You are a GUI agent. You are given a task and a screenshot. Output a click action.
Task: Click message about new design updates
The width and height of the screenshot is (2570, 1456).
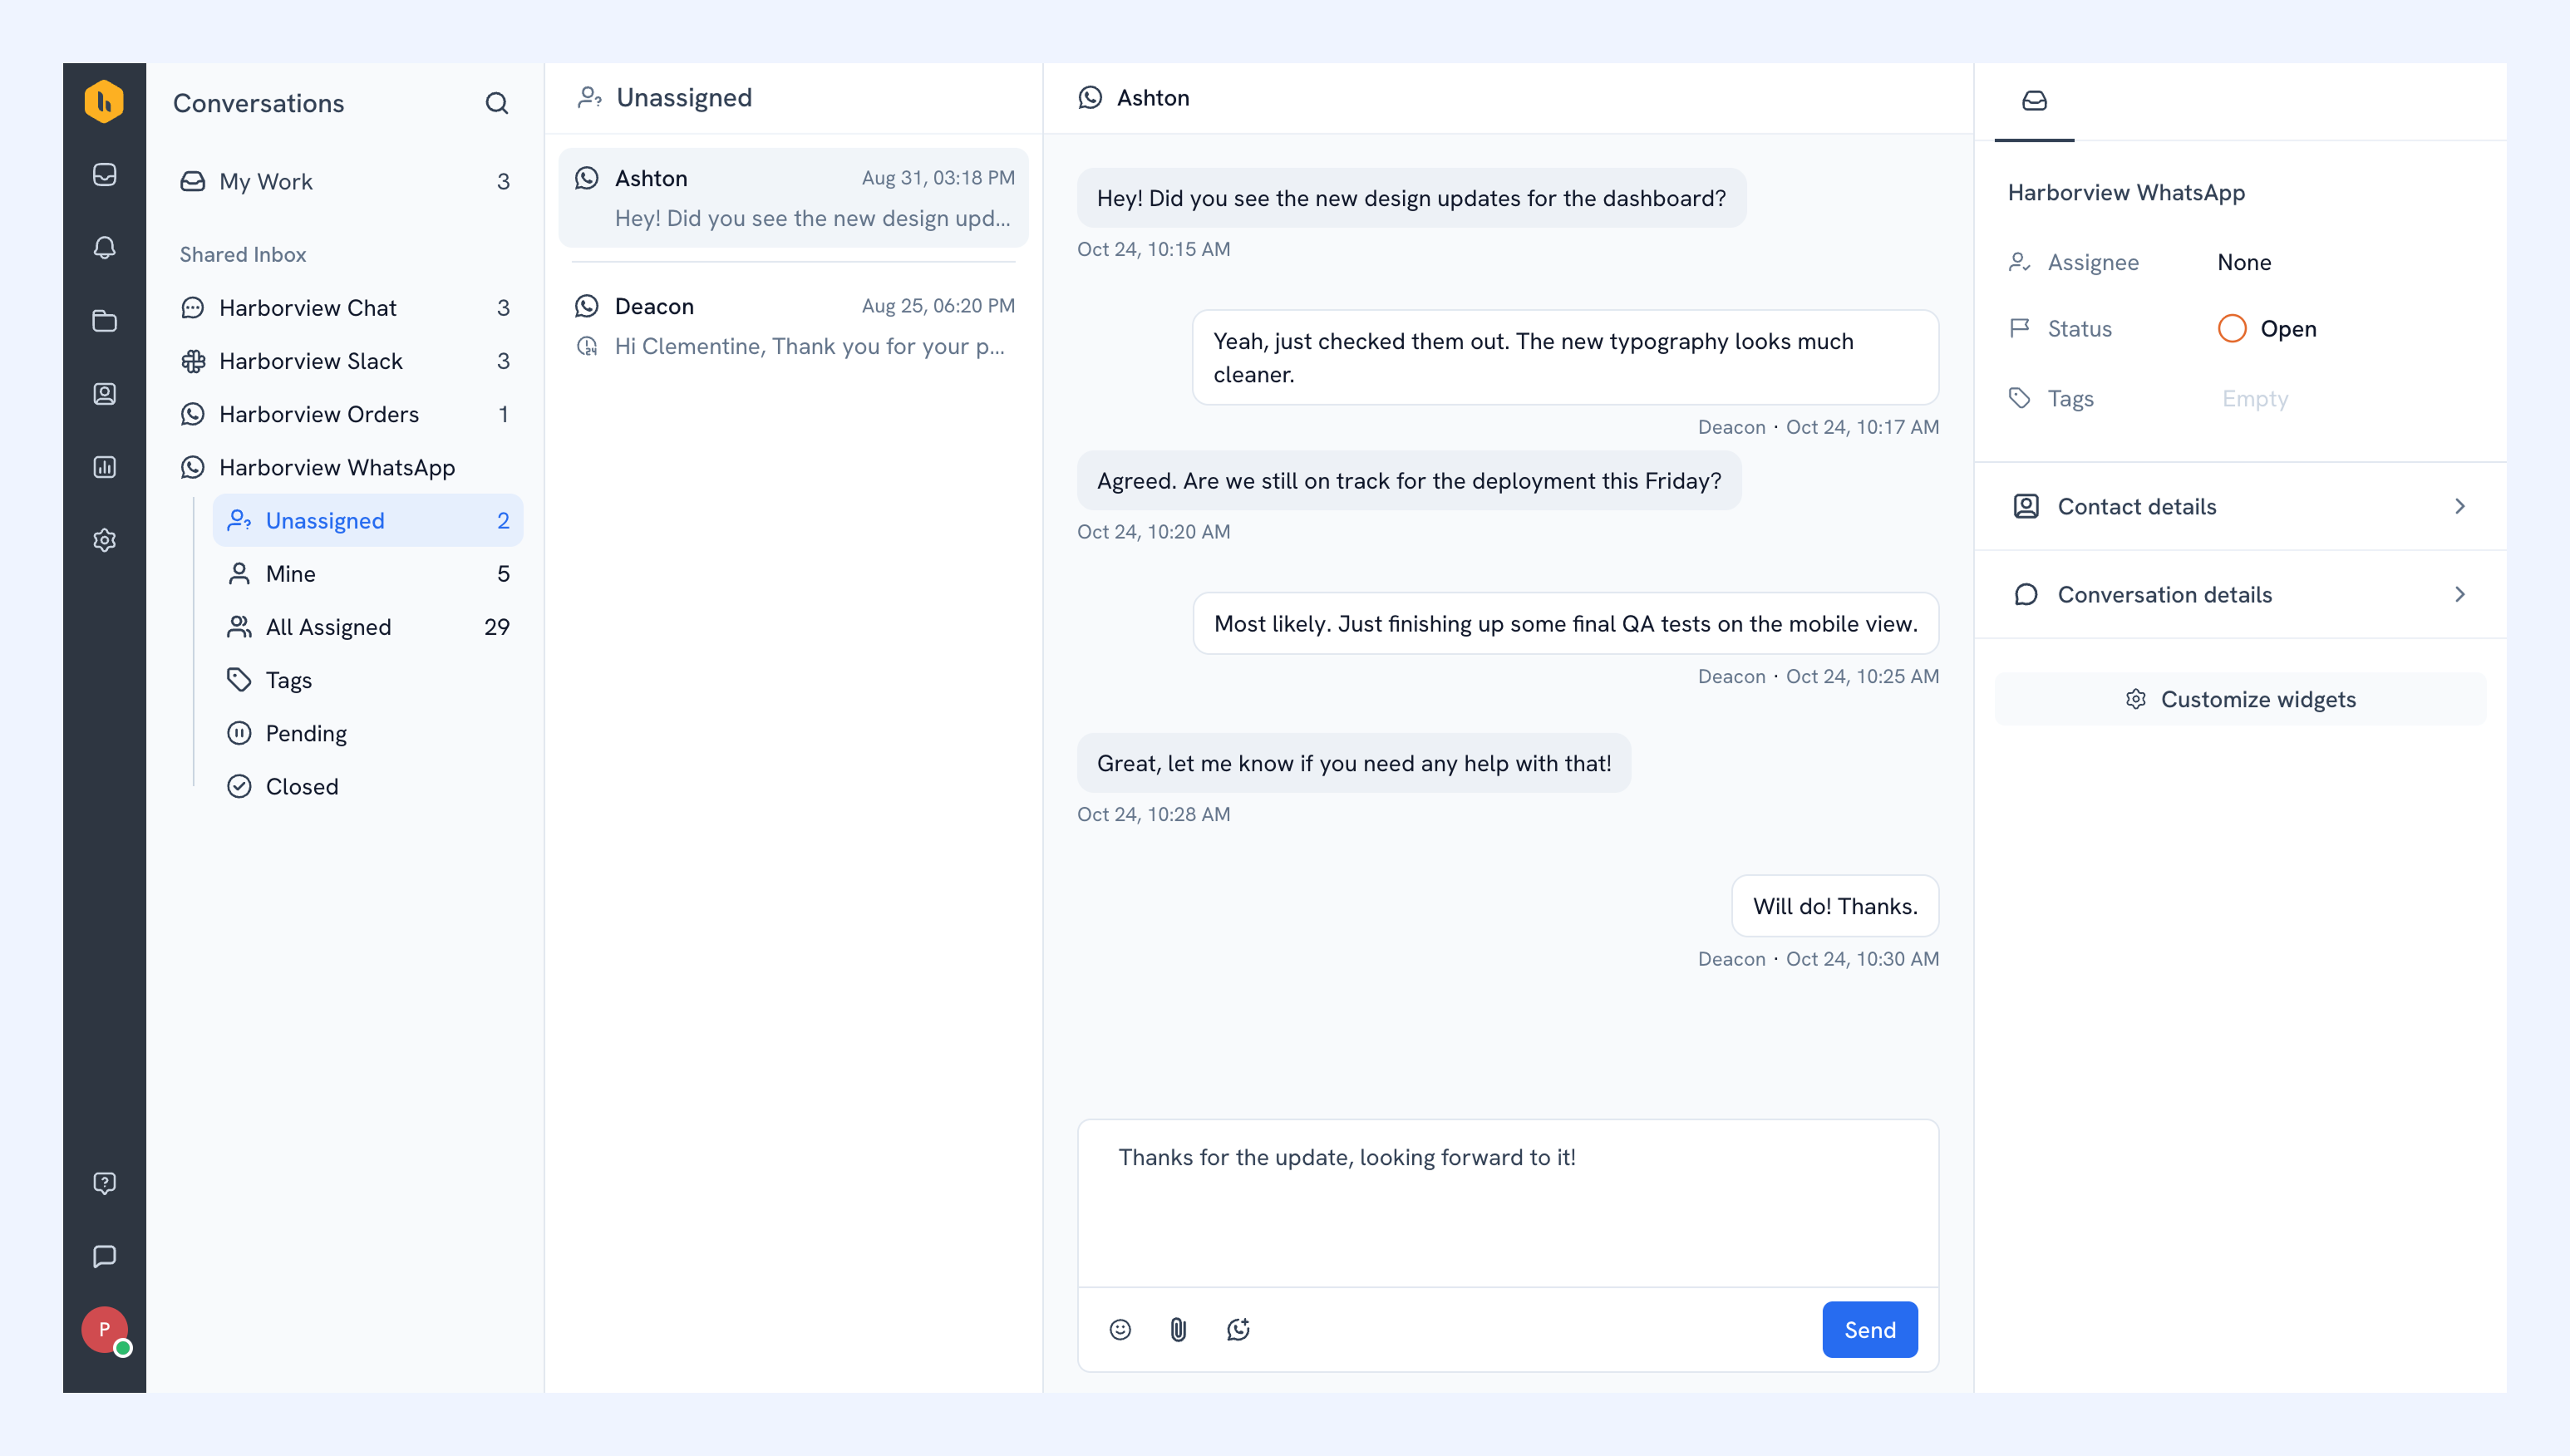click(x=1411, y=198)
